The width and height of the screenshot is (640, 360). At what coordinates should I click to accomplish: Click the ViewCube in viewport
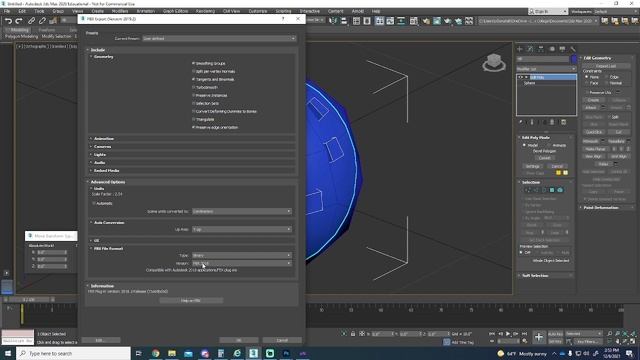pyautogui.click(x=493, y=62)
